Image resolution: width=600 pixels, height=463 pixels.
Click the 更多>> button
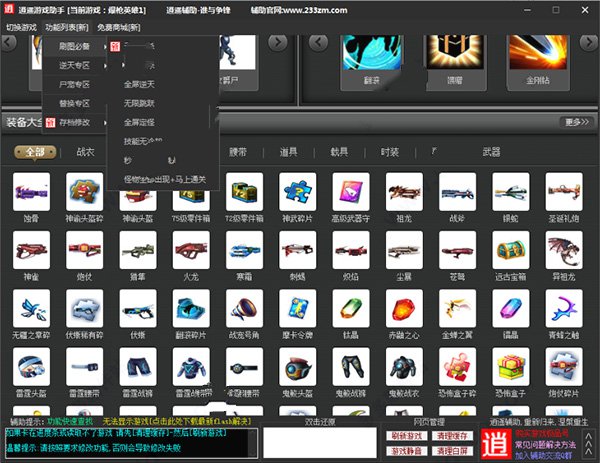coord(577,122)
